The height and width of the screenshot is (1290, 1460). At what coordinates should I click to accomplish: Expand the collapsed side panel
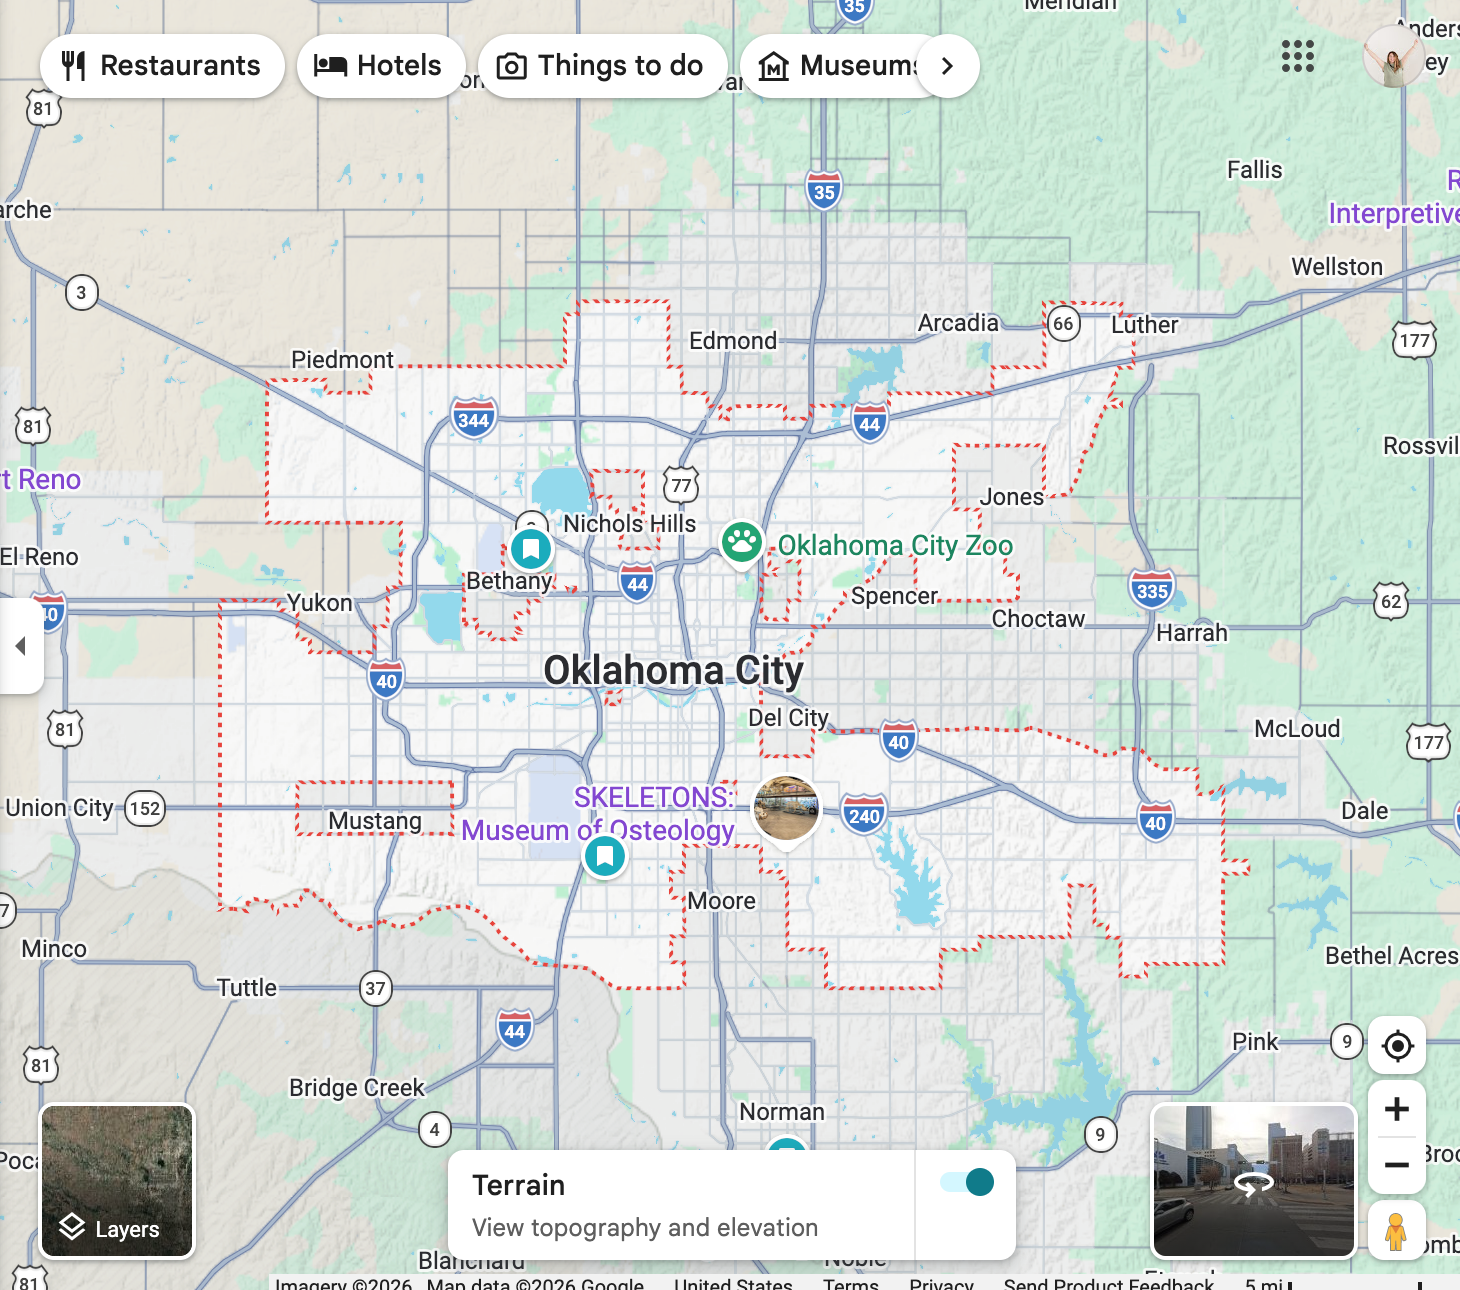[20, 646]
